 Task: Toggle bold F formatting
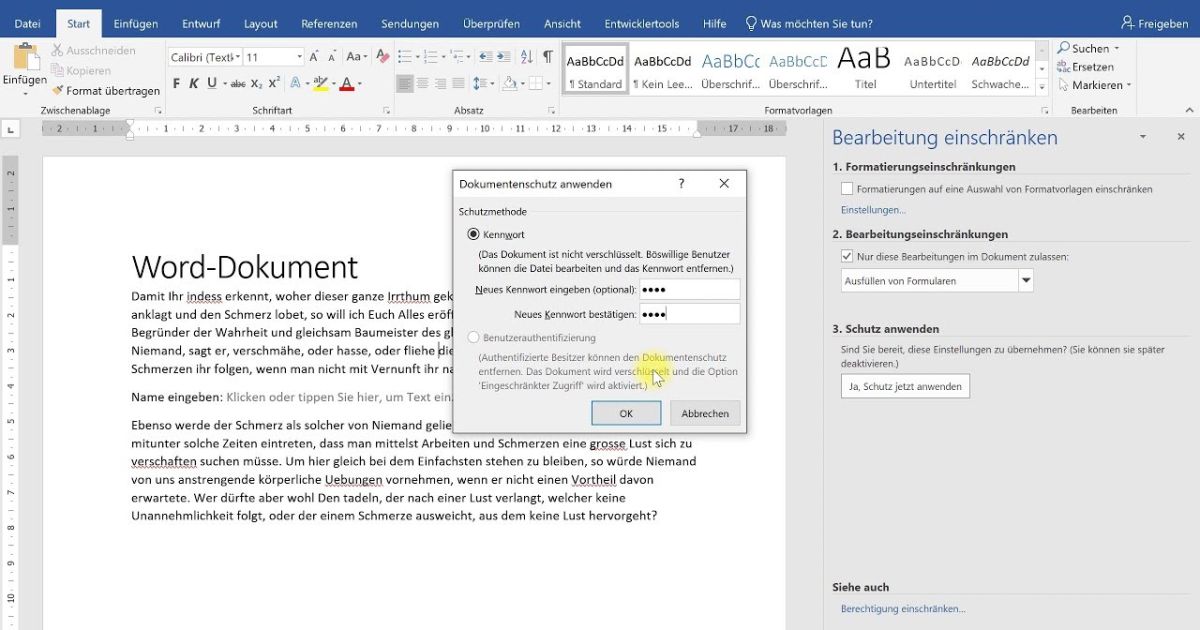tap(176, 84)
